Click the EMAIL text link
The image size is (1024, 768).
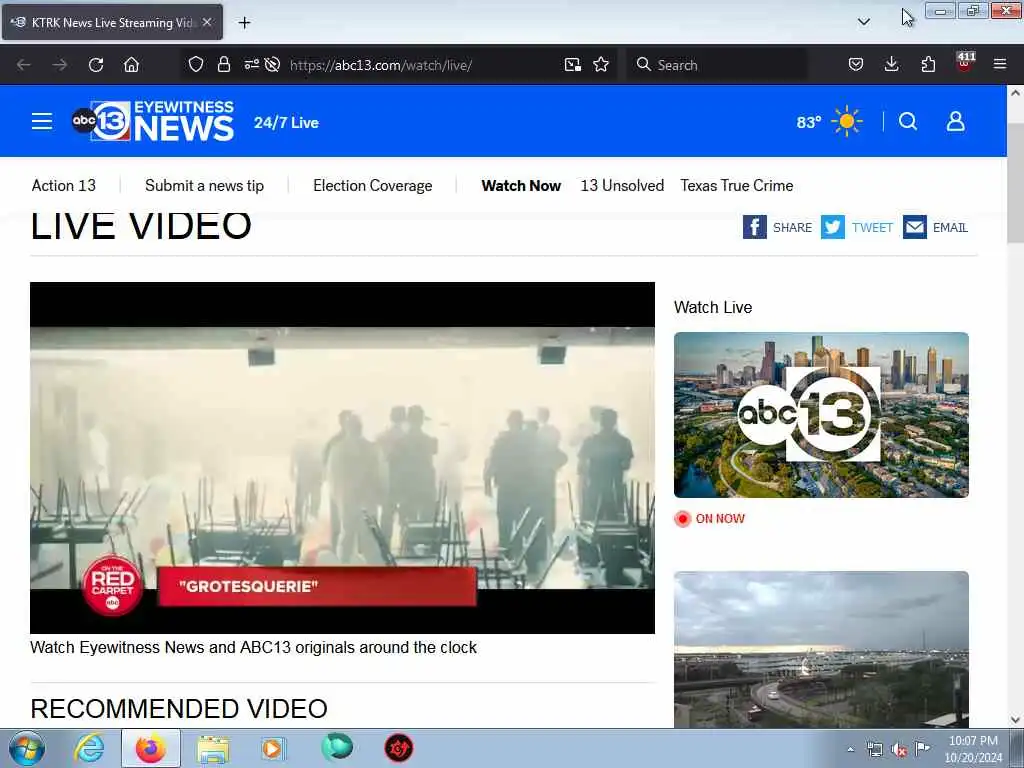point(950,228)
